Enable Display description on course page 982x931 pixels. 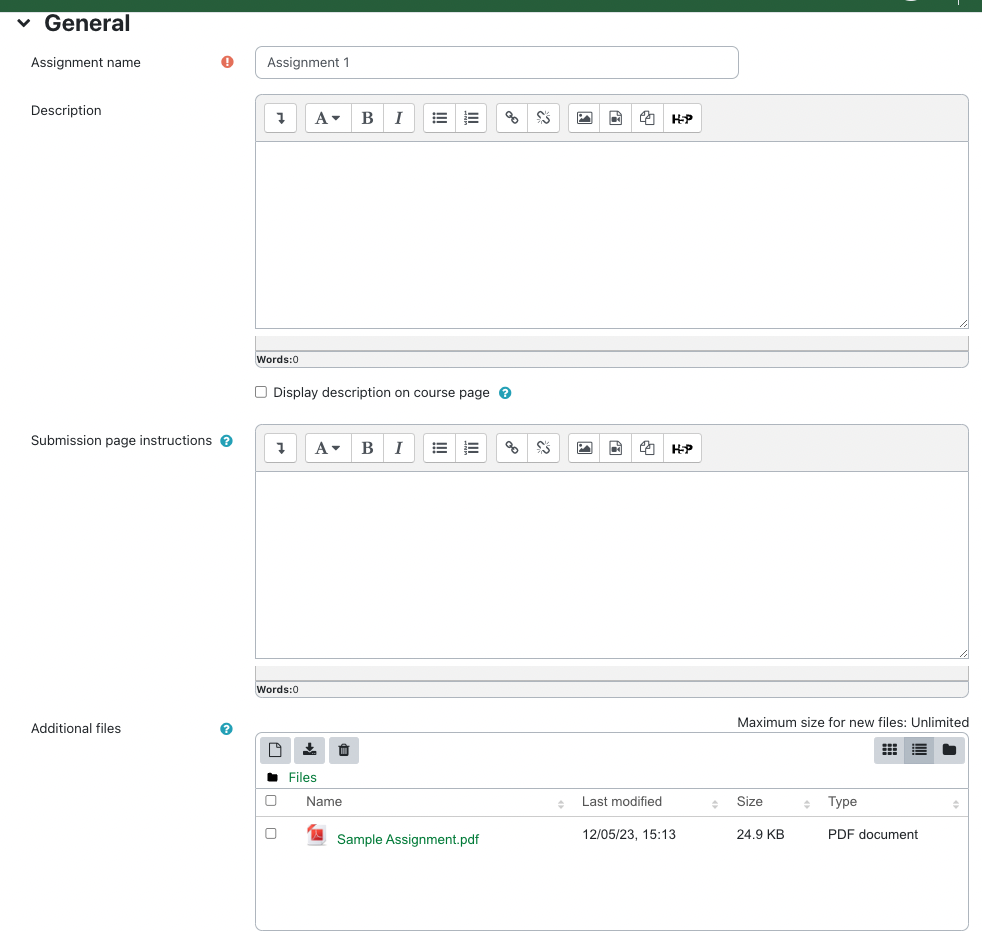(x=261, y=393)
